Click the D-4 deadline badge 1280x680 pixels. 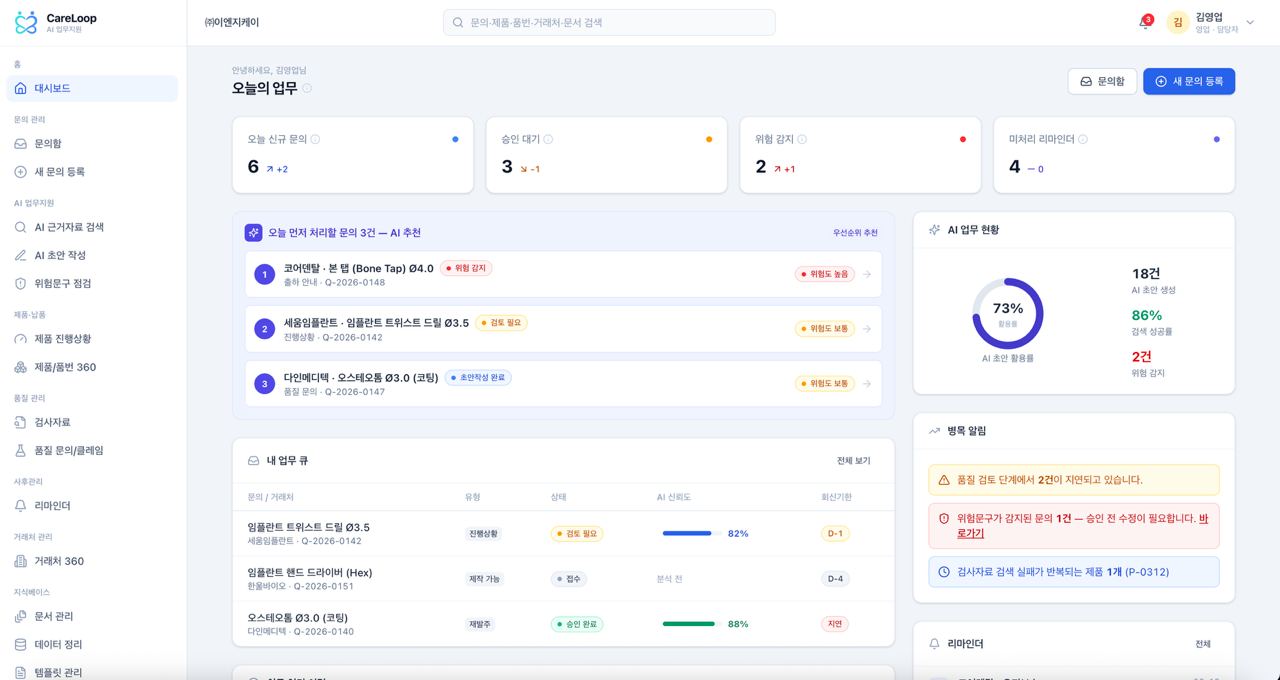[x=835, y=579]
